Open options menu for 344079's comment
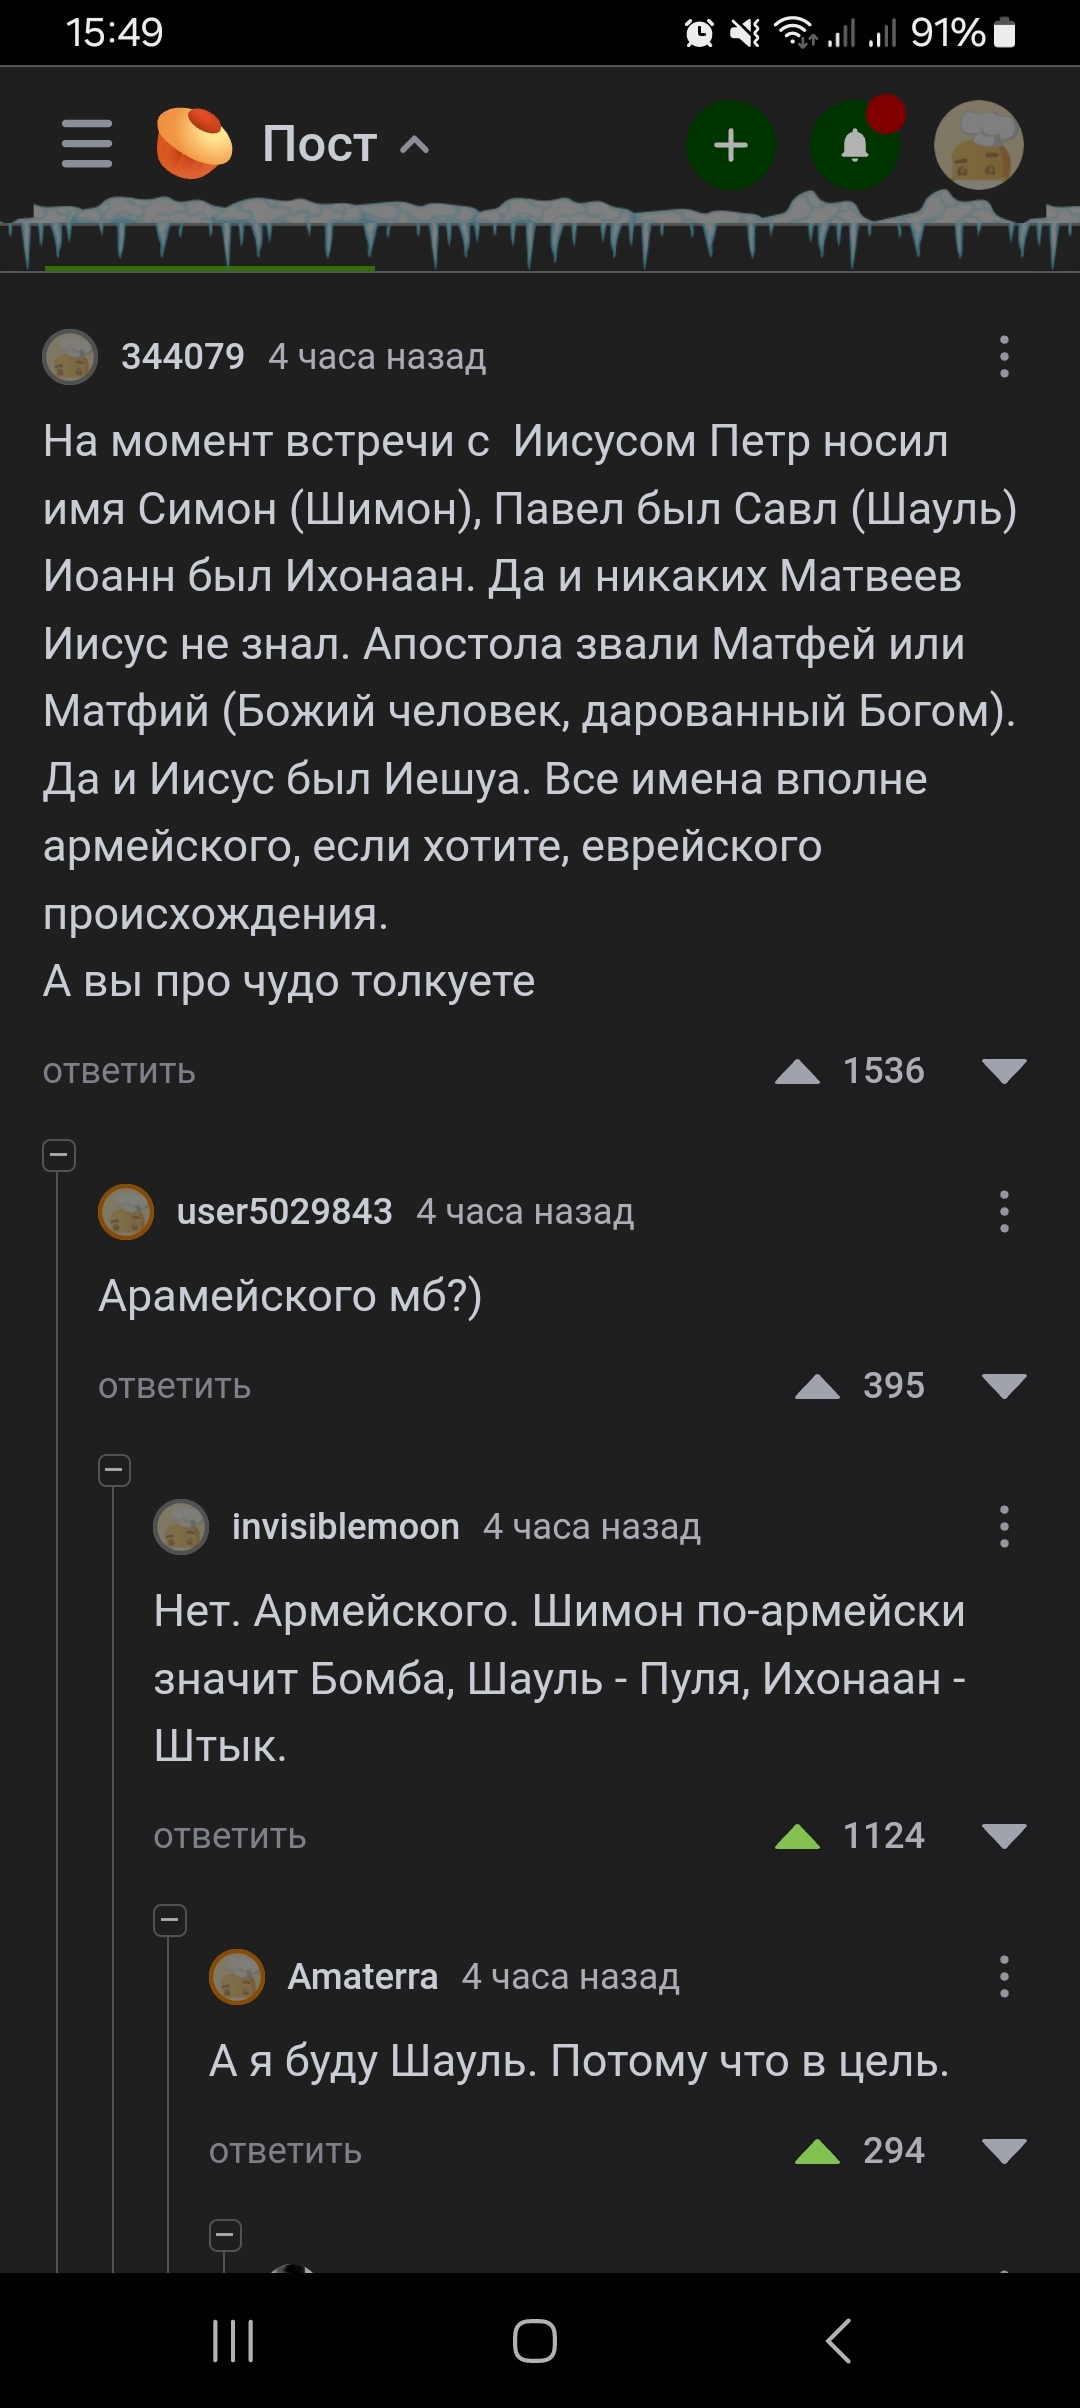The height and width of the screenshot is (2408, 1080). [1004, 357]
